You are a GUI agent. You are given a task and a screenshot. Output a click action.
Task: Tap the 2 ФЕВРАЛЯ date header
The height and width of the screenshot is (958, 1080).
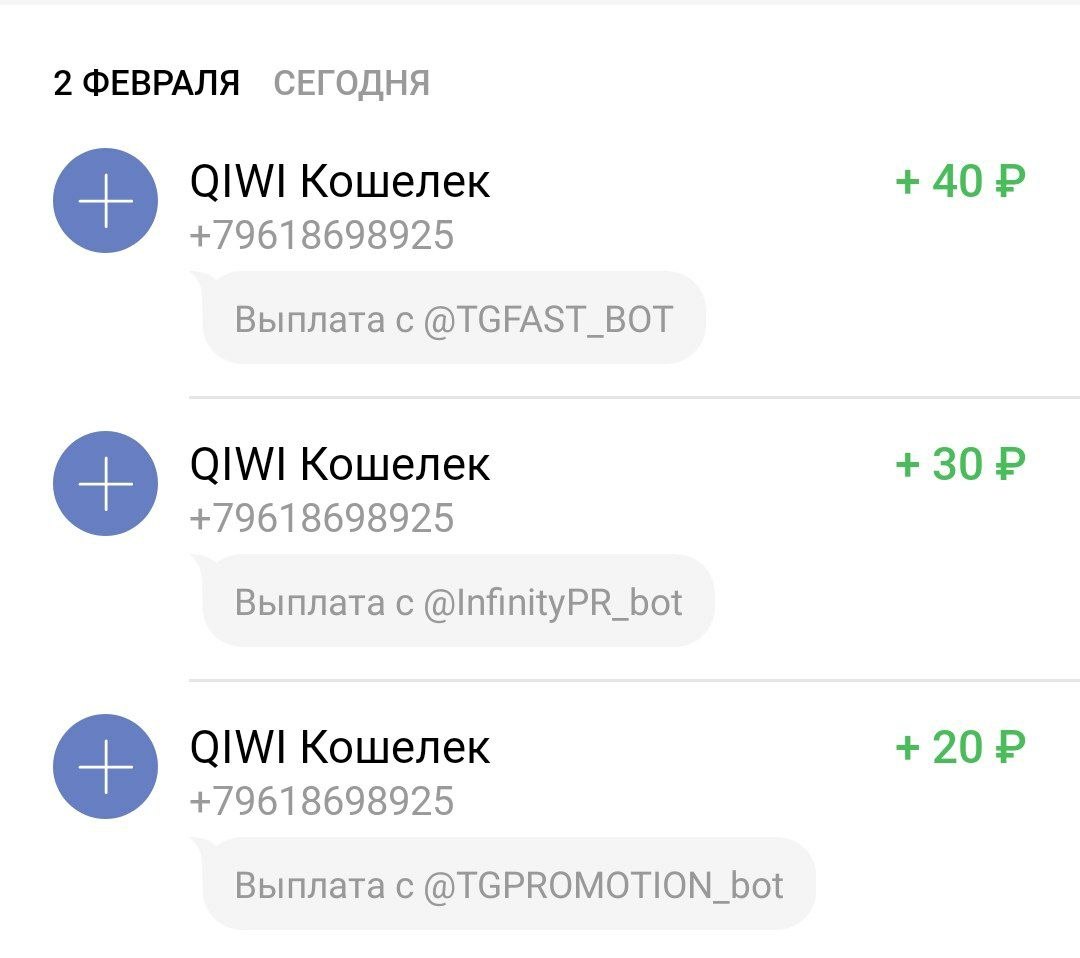146,83
